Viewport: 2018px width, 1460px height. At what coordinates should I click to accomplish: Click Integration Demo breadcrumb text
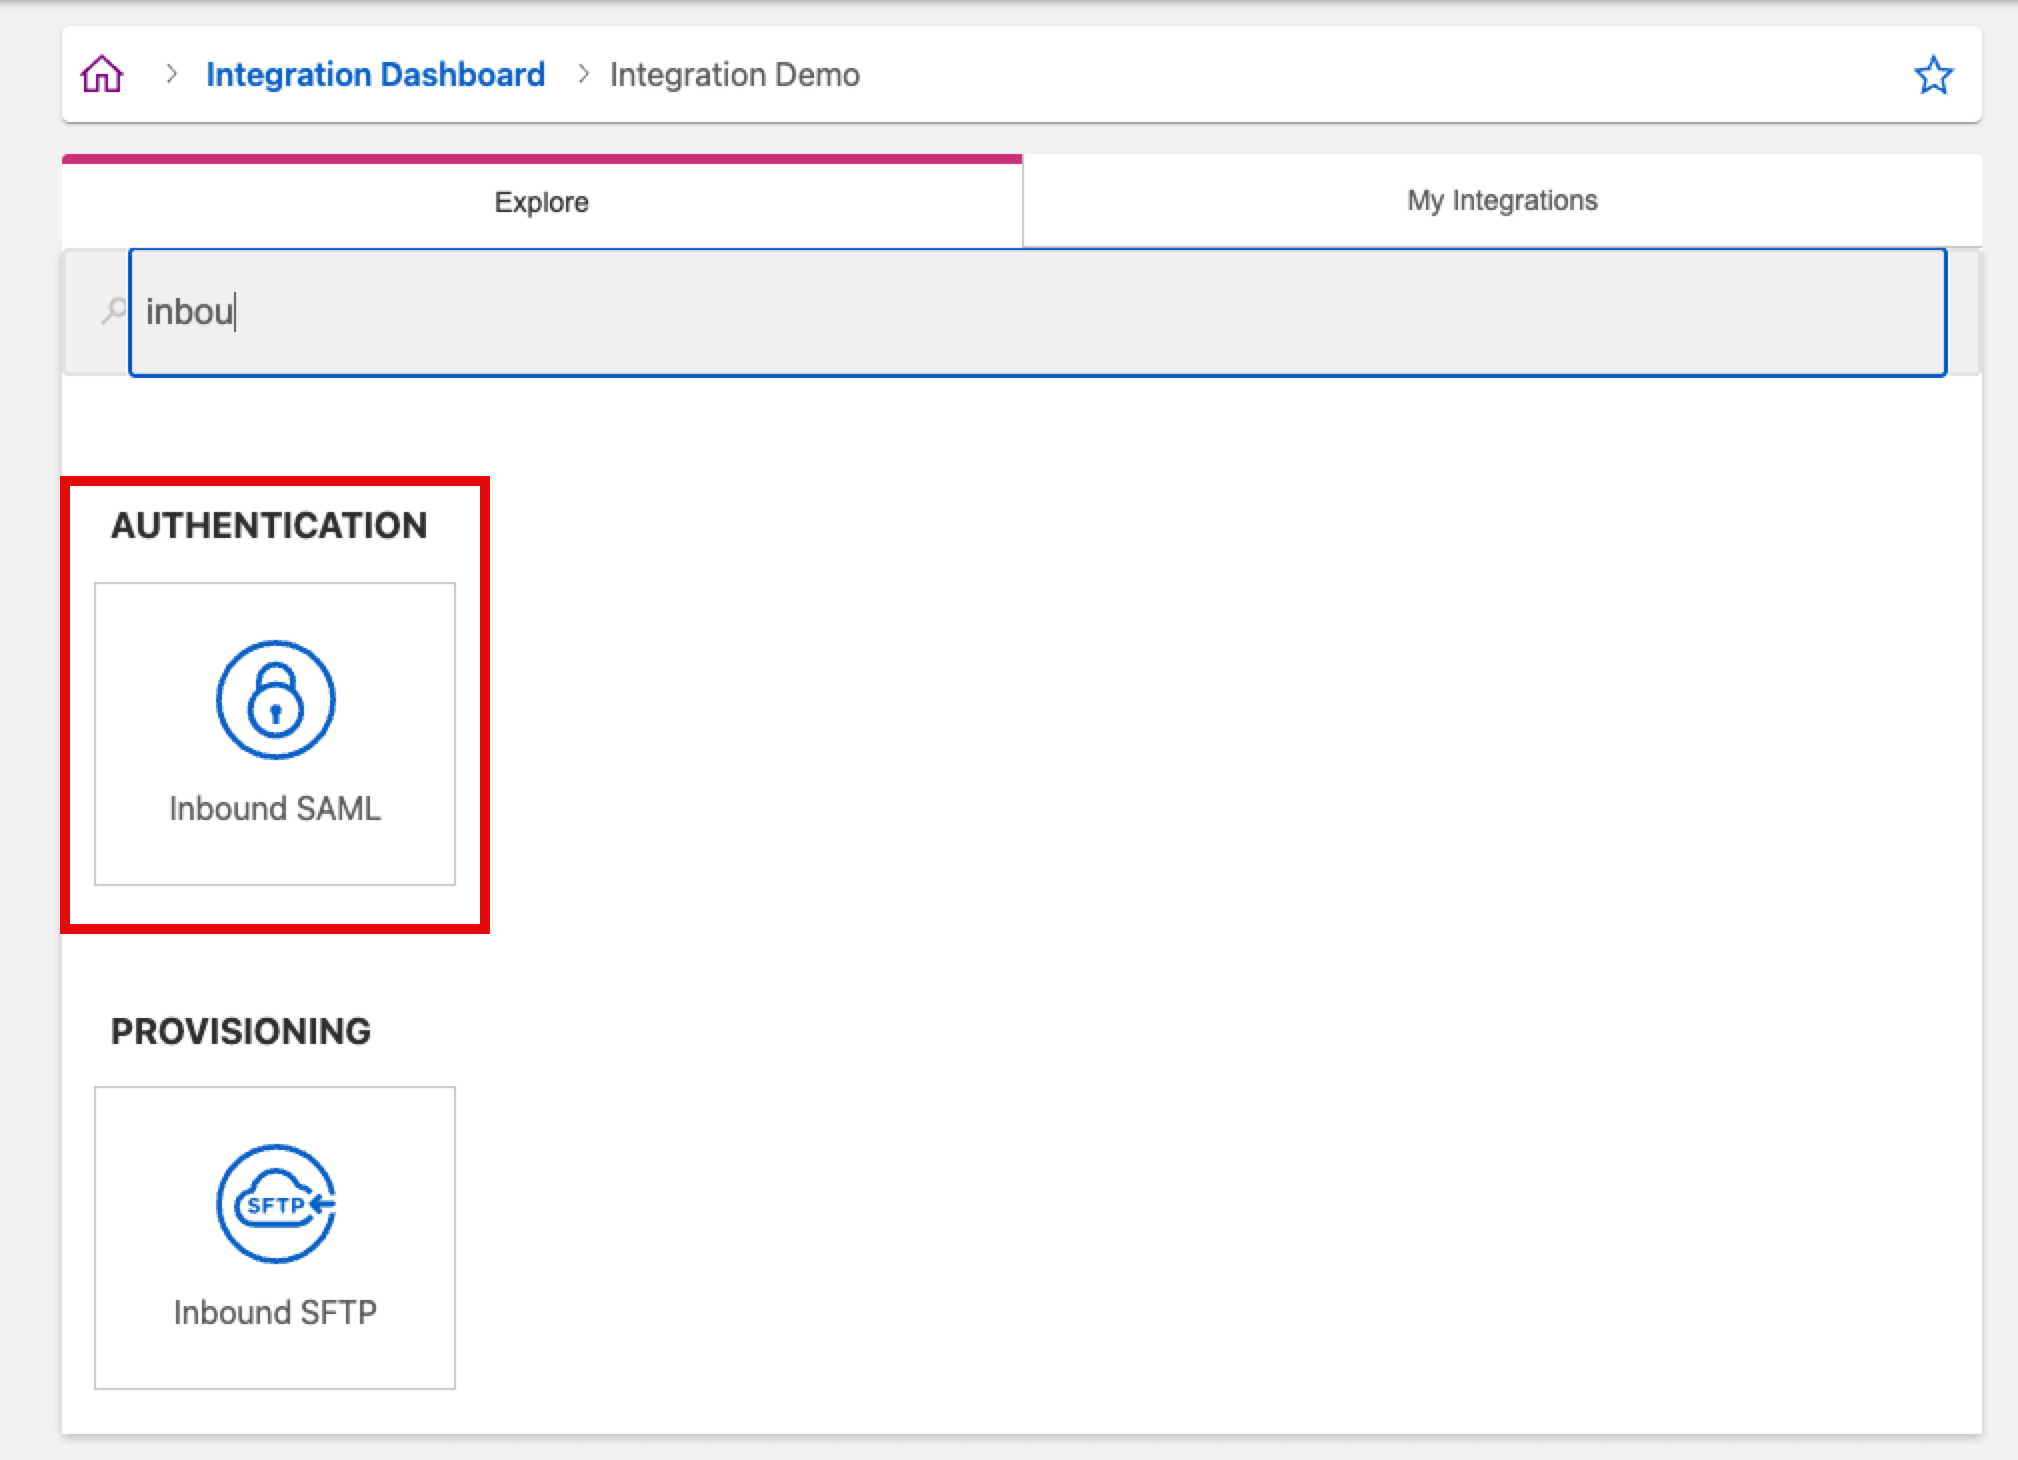(x=734, y=75)
